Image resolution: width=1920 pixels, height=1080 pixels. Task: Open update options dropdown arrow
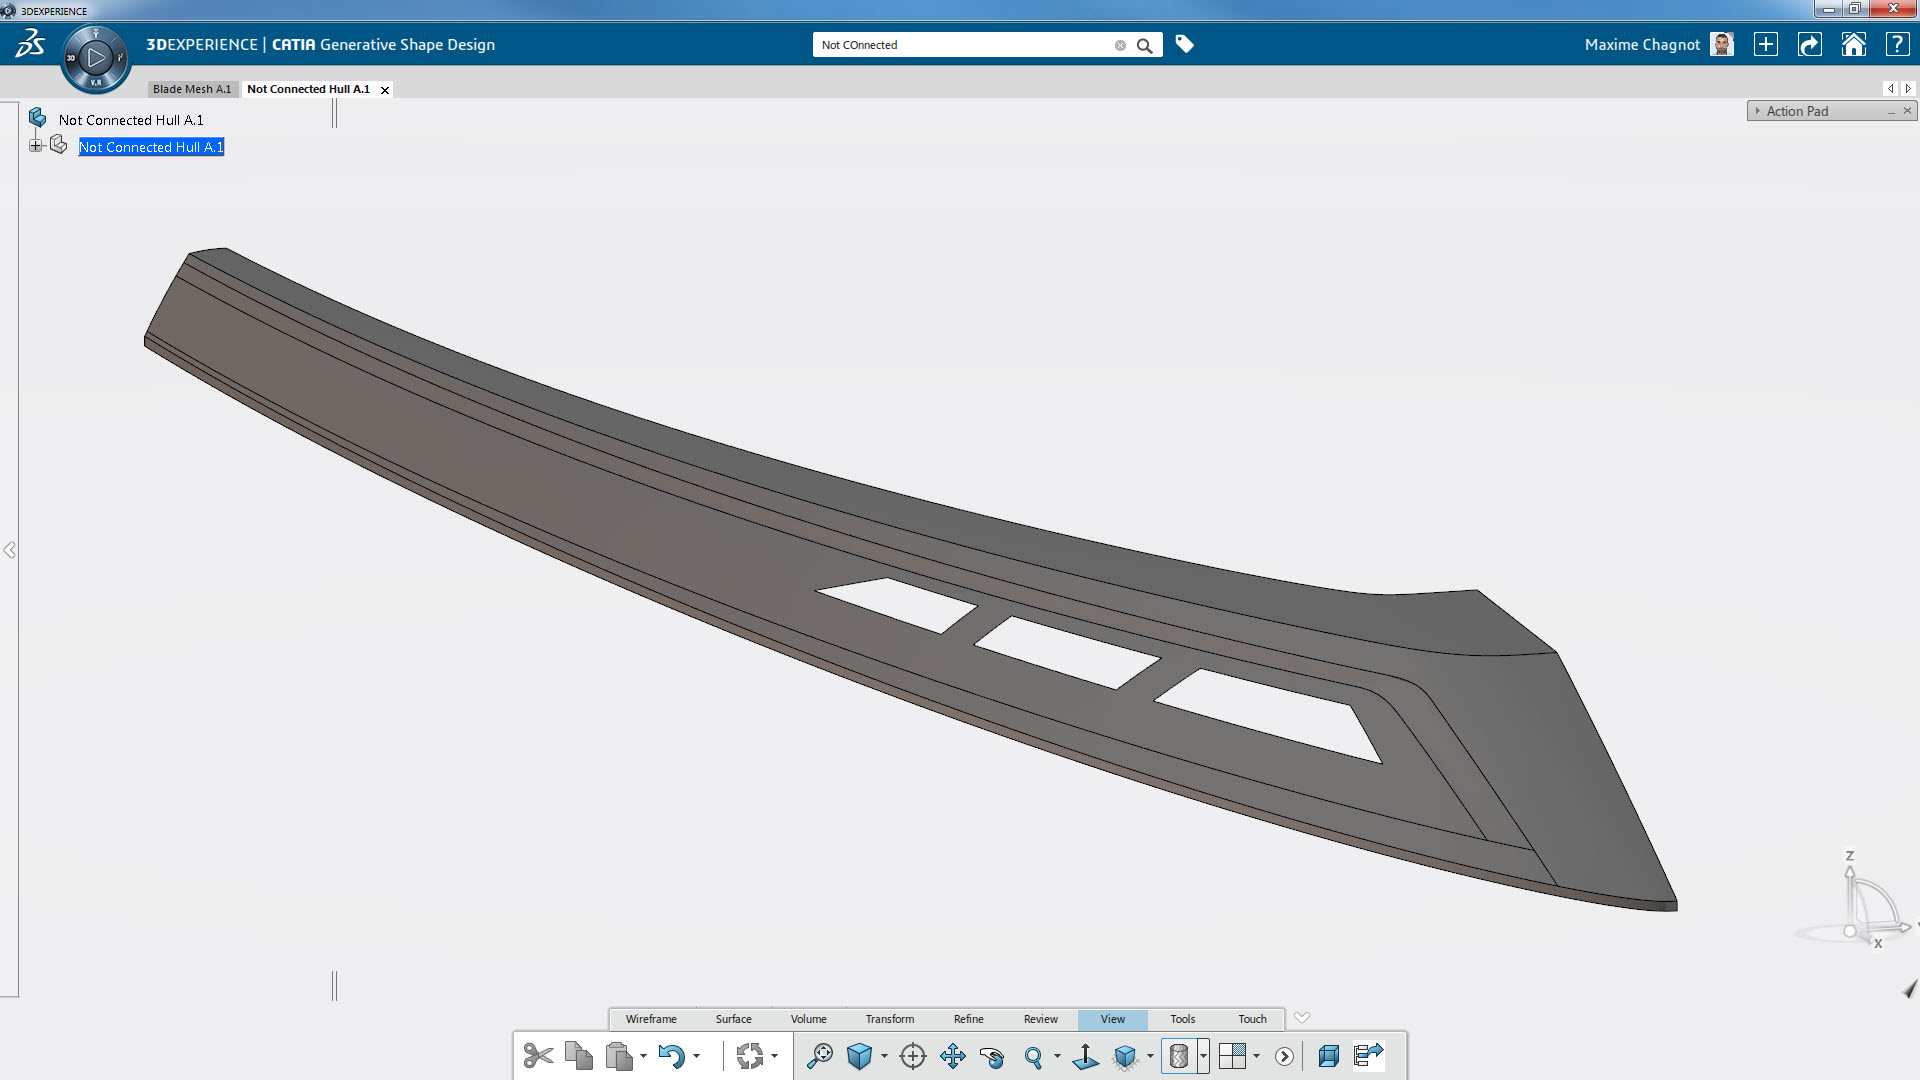click(774, 1056)
